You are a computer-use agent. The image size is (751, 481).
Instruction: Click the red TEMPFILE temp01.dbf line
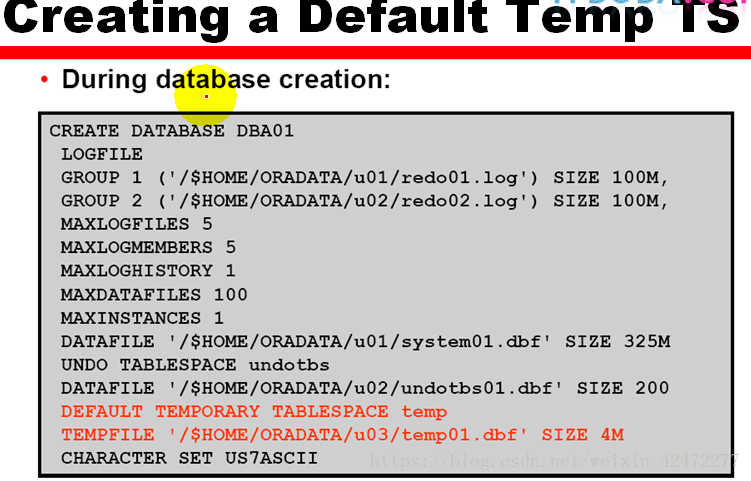(x=342, y=435)
